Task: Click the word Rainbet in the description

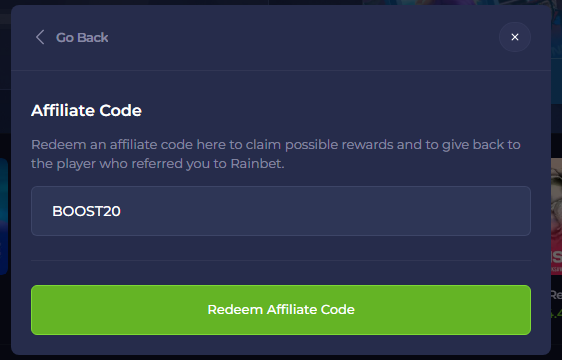Action: tap(257, 164)
